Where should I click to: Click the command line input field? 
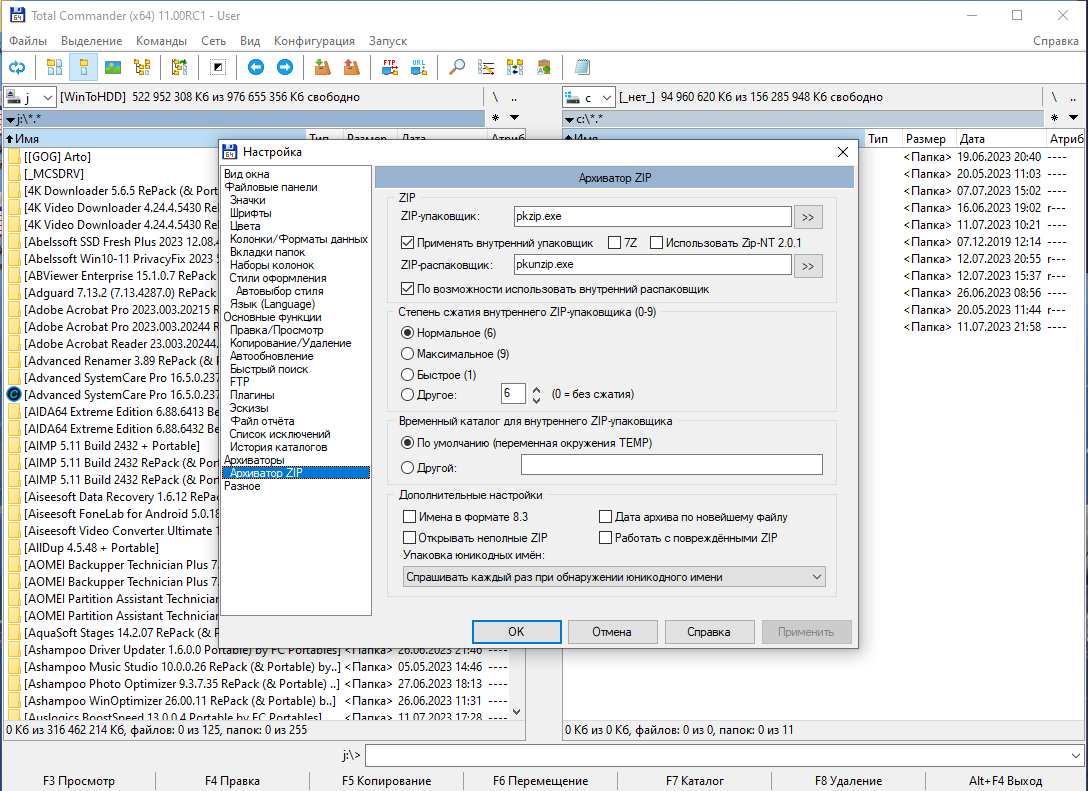pyautogui.click(x=716, y=755)
